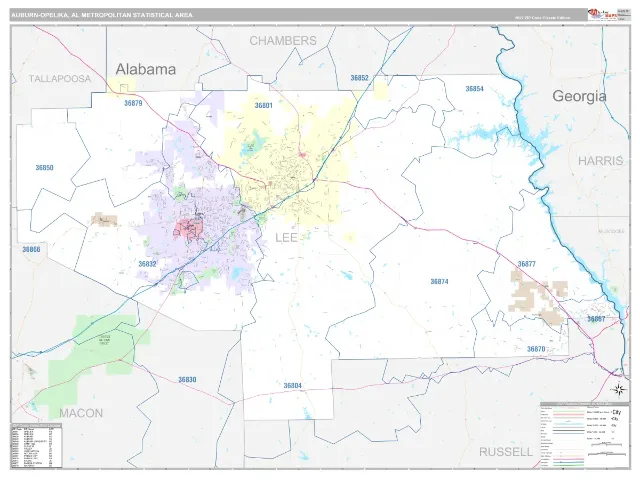Click the compass rose on the map
The height and width of the screenshot is (480, 640).
point(619,389)
